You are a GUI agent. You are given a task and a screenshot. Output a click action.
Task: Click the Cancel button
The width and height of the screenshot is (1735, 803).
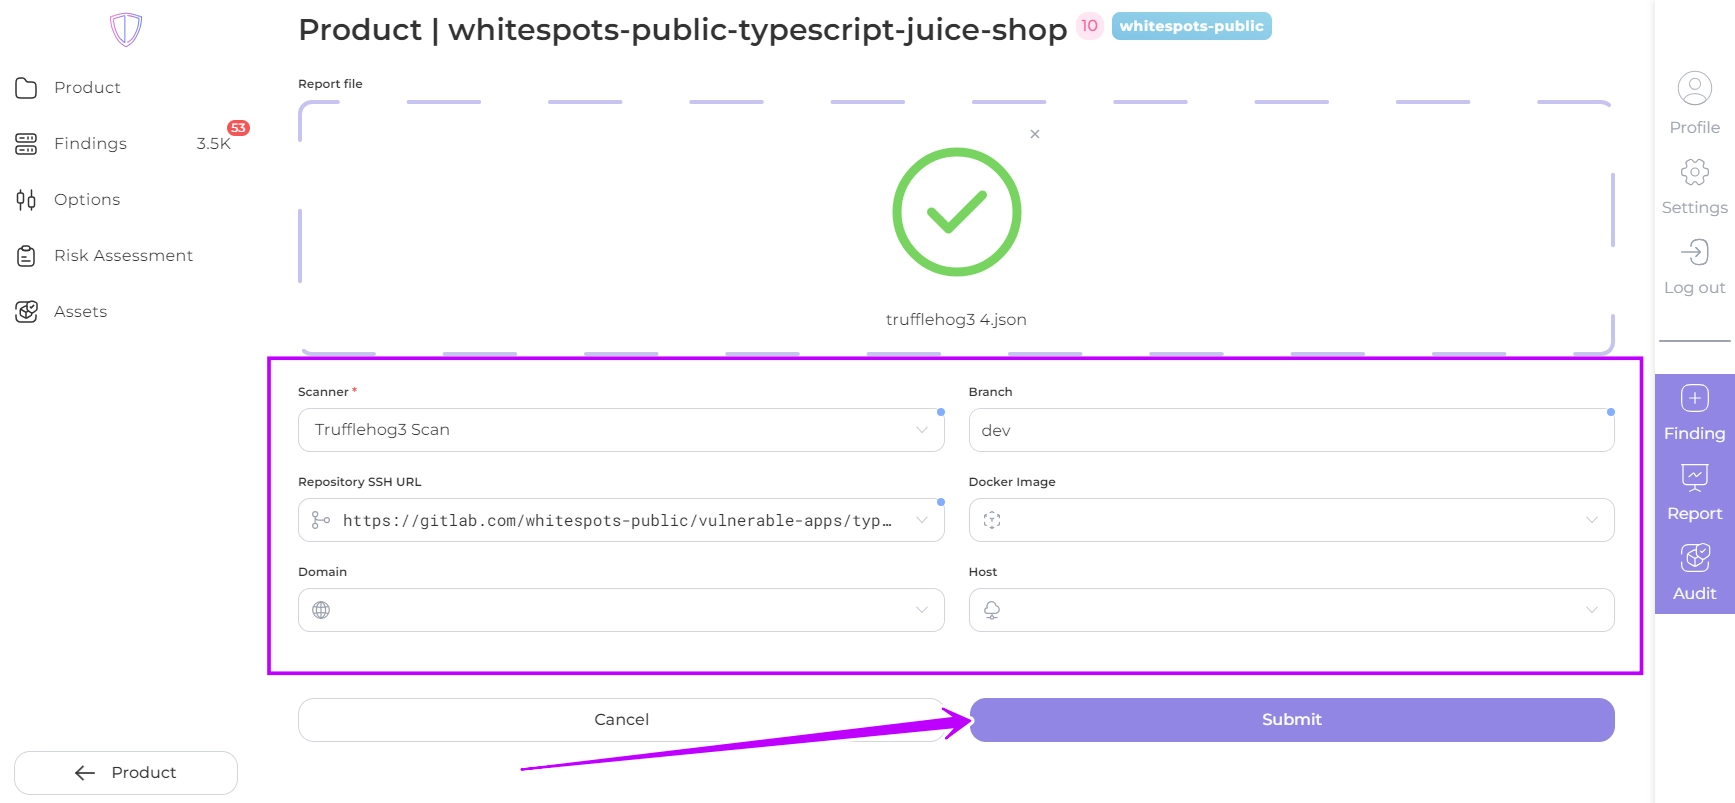pyautogui.click(x=621, y=720)
